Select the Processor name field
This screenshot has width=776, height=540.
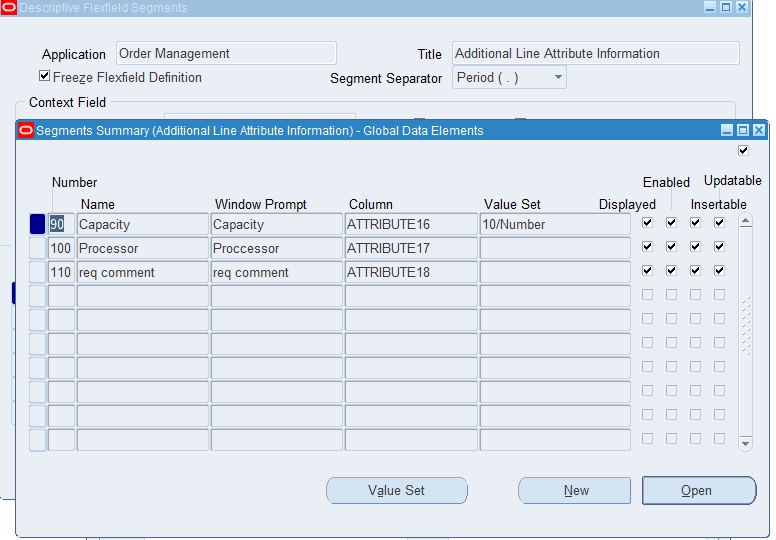pos(142,248)
